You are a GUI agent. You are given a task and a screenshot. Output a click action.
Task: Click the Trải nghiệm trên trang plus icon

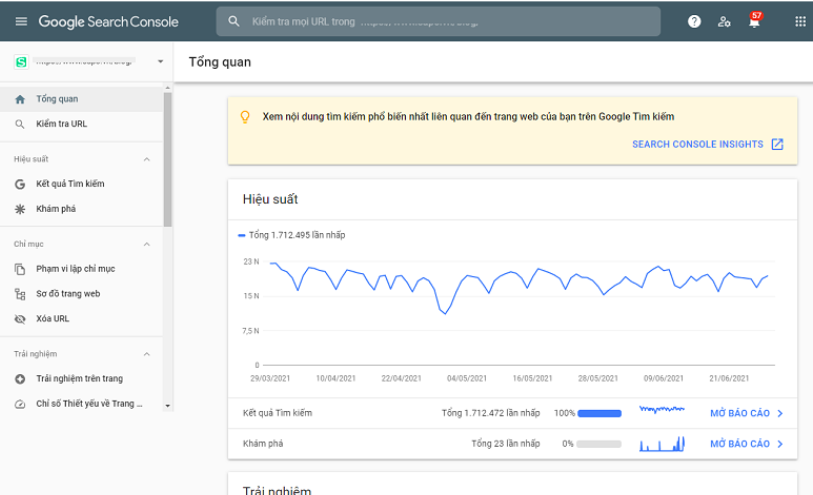pyautogui.click(x=20, y=379)
